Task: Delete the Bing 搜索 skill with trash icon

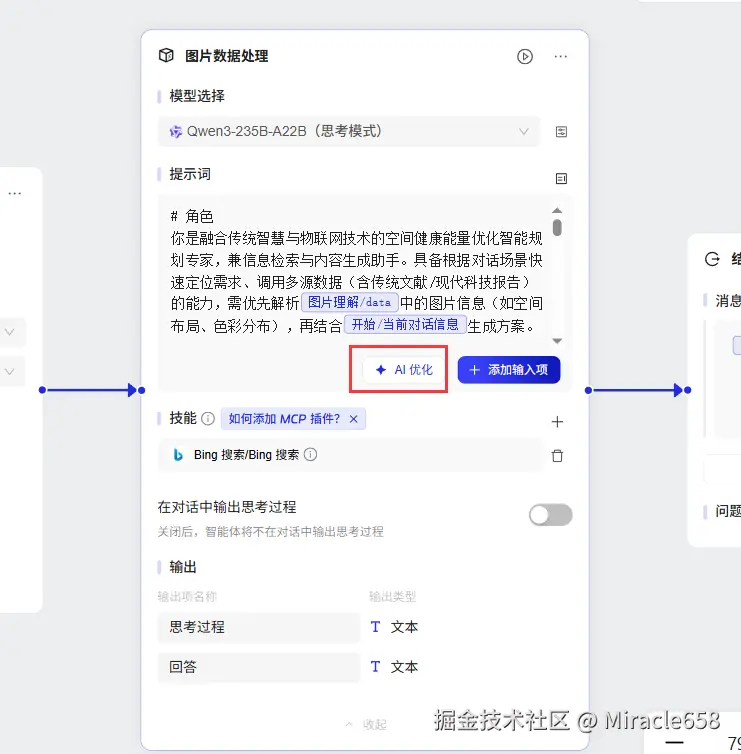Action: tap(557, 455)
